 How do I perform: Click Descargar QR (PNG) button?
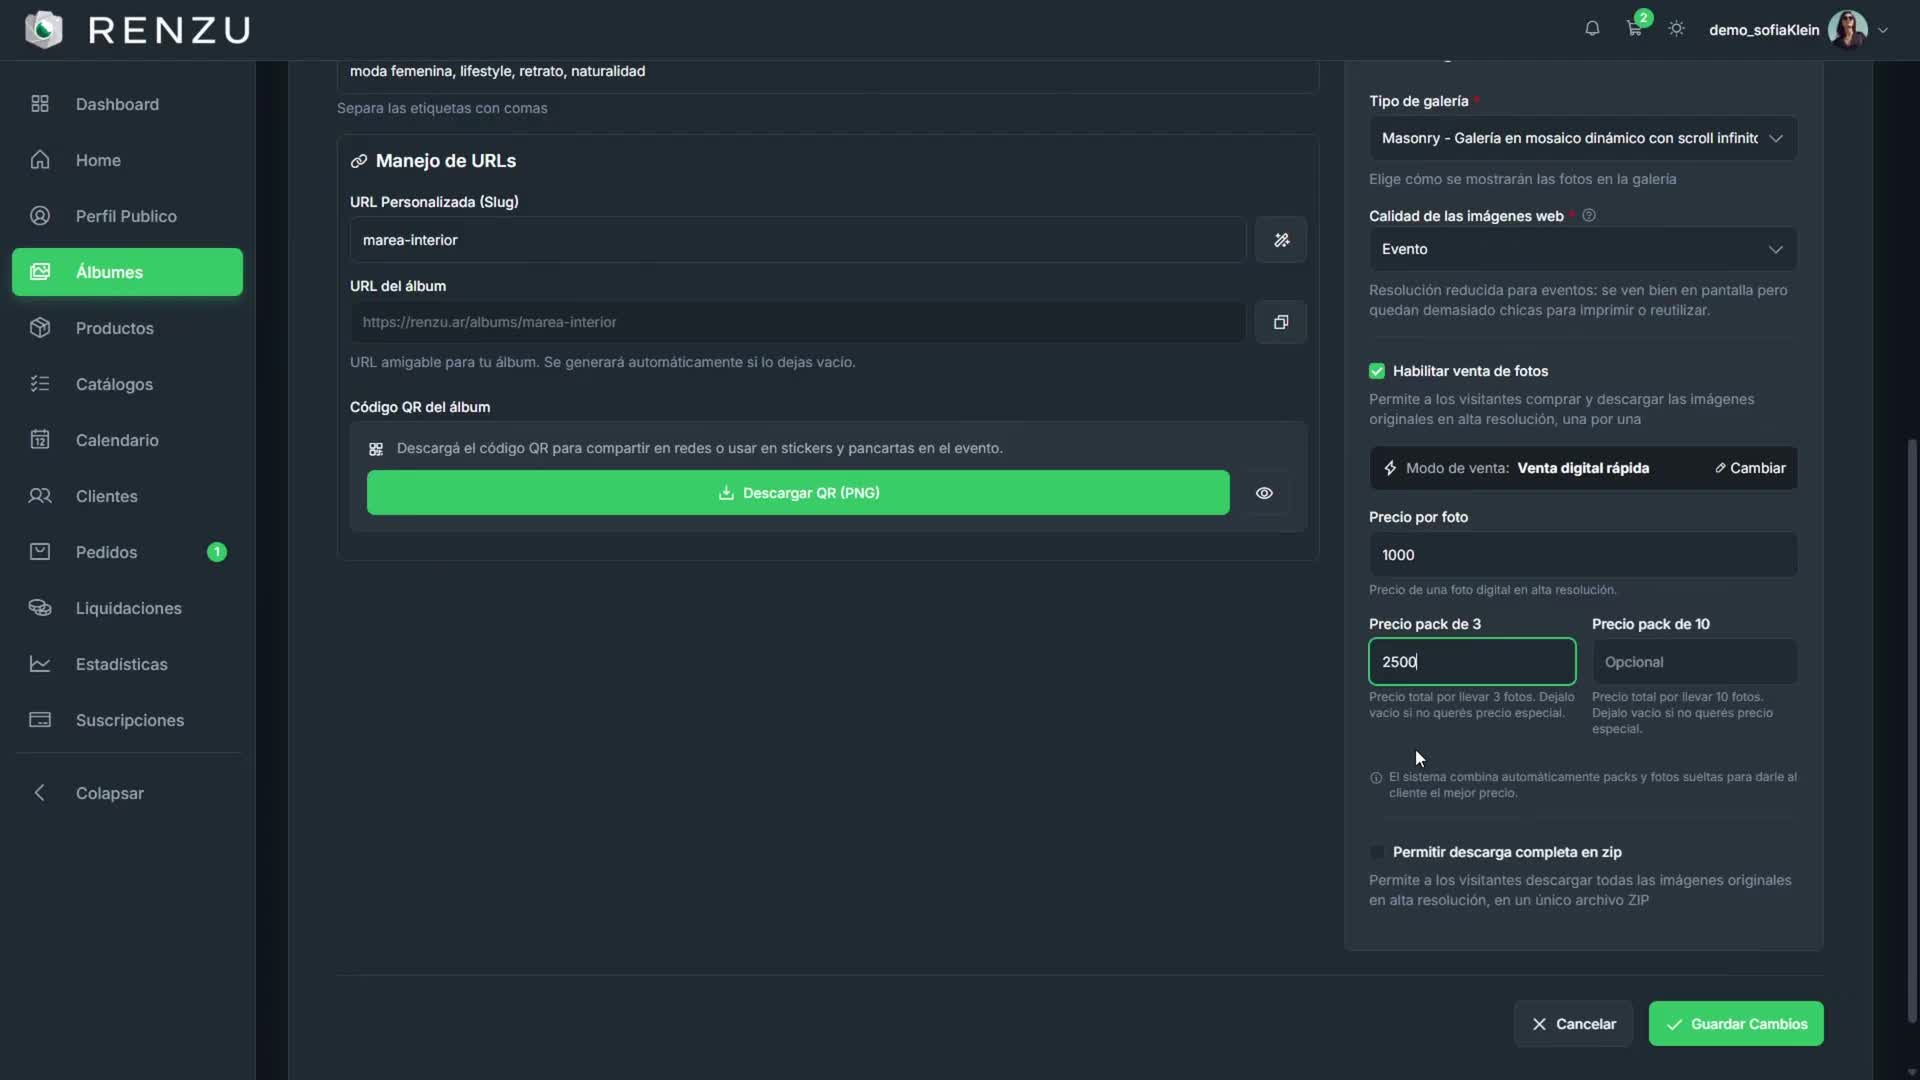coord(798,493)
